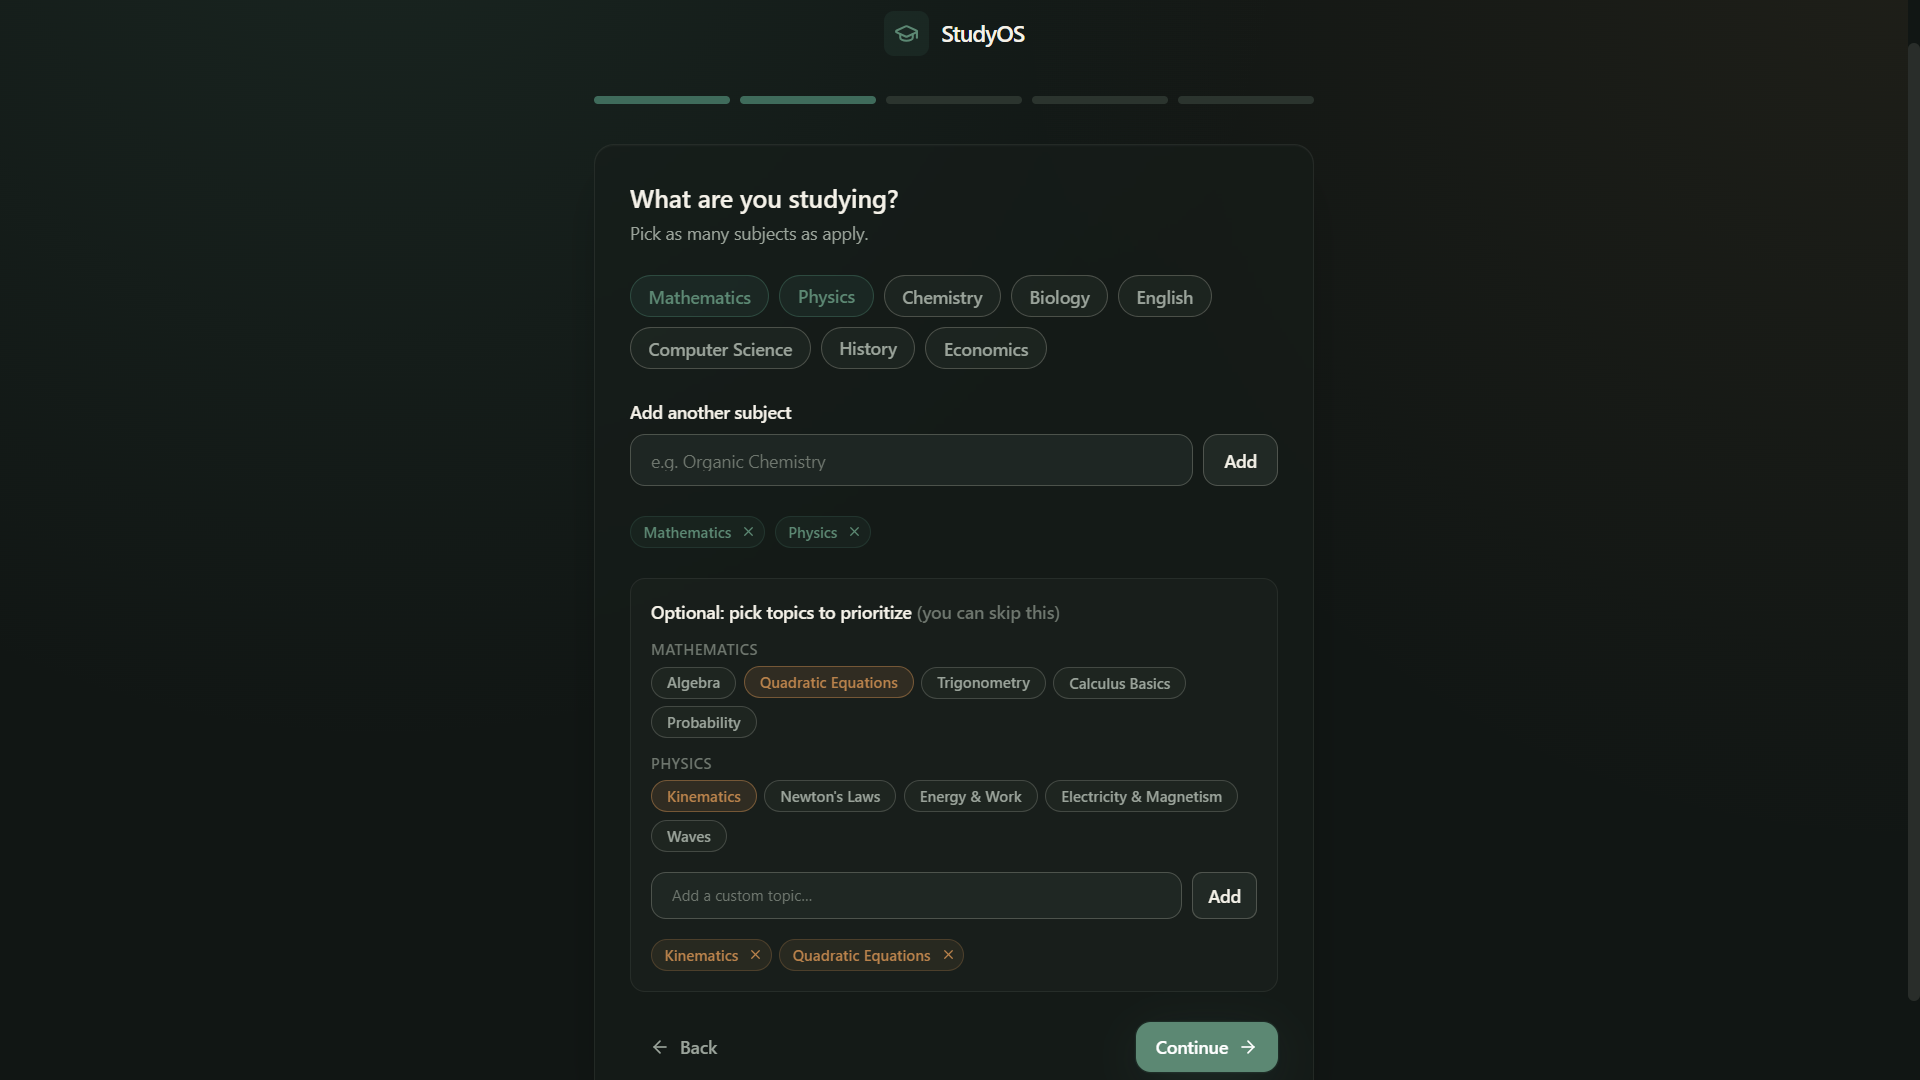Screen dimensions: 1920x1080
Task: Deselect the Mathematics subject chip
Action: 699,297
